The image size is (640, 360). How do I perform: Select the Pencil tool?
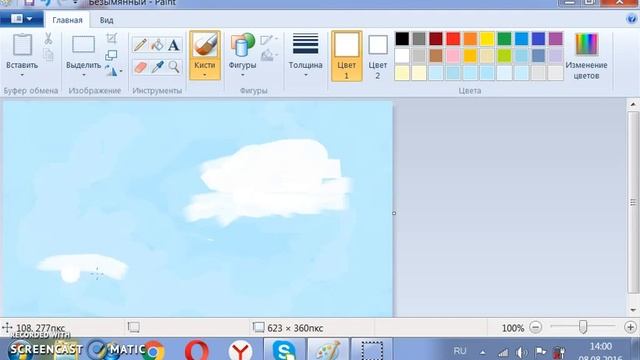tap(140, 44)
